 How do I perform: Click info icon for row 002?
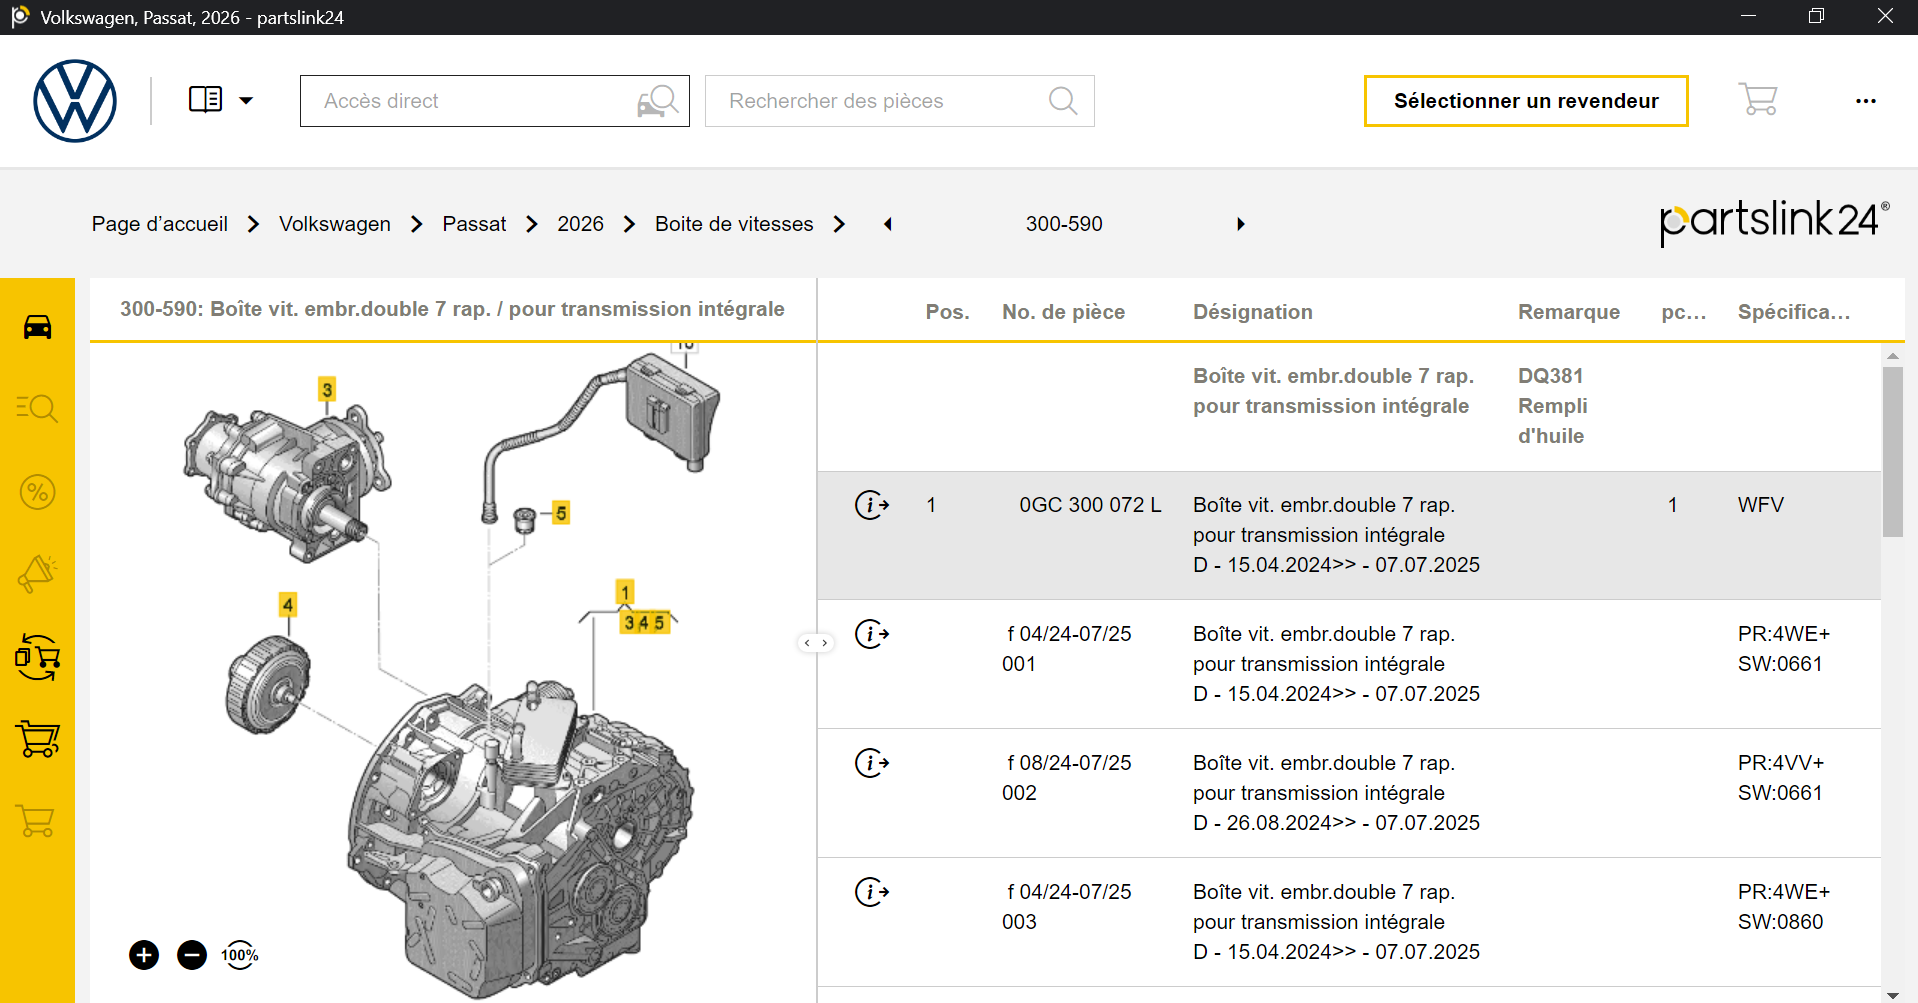click(x=872, y=763)
